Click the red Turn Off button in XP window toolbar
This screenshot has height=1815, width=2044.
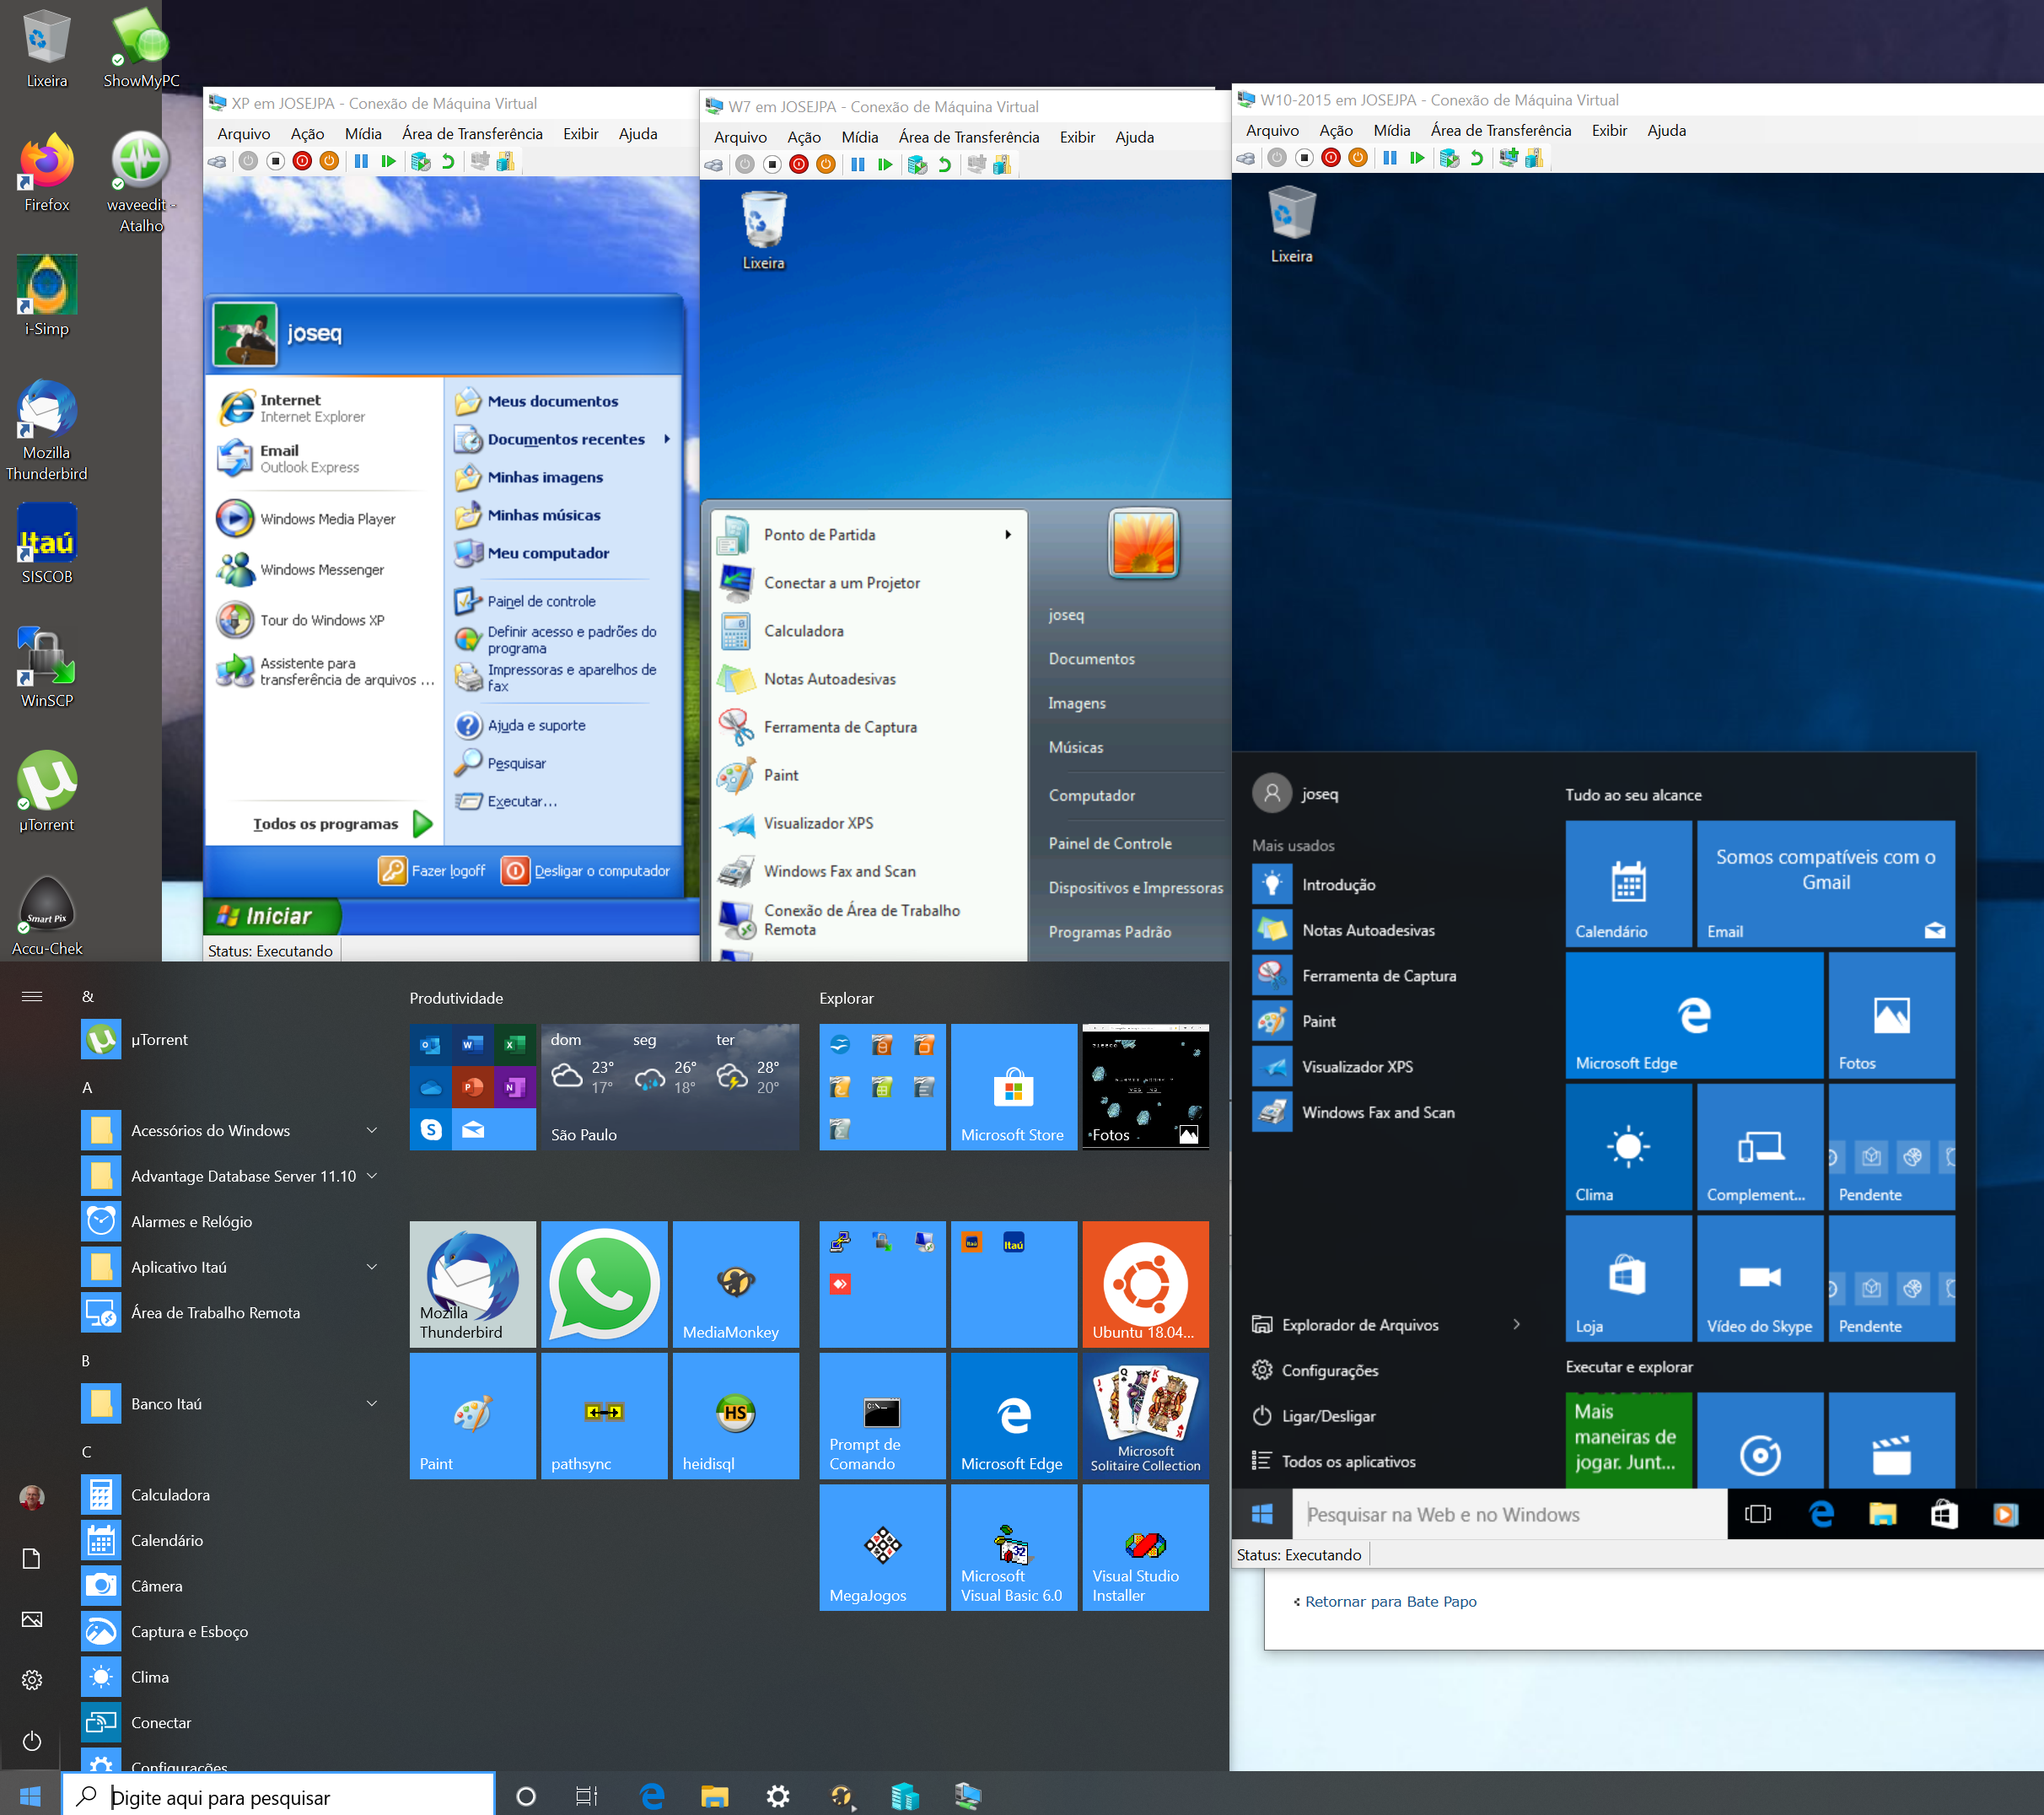tap(302, 161)
